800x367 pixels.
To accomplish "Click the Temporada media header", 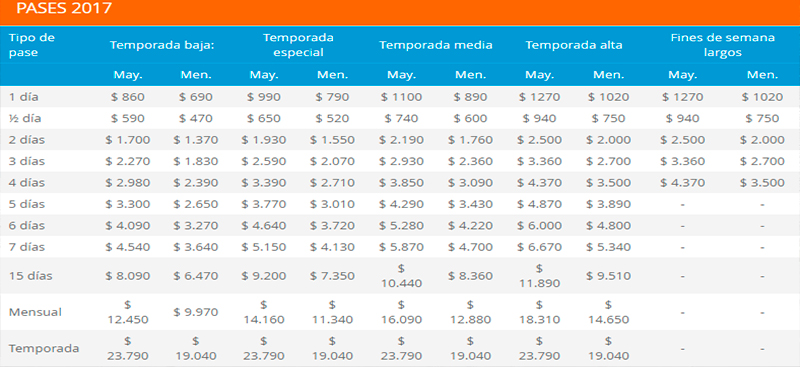I will point(436,45).
